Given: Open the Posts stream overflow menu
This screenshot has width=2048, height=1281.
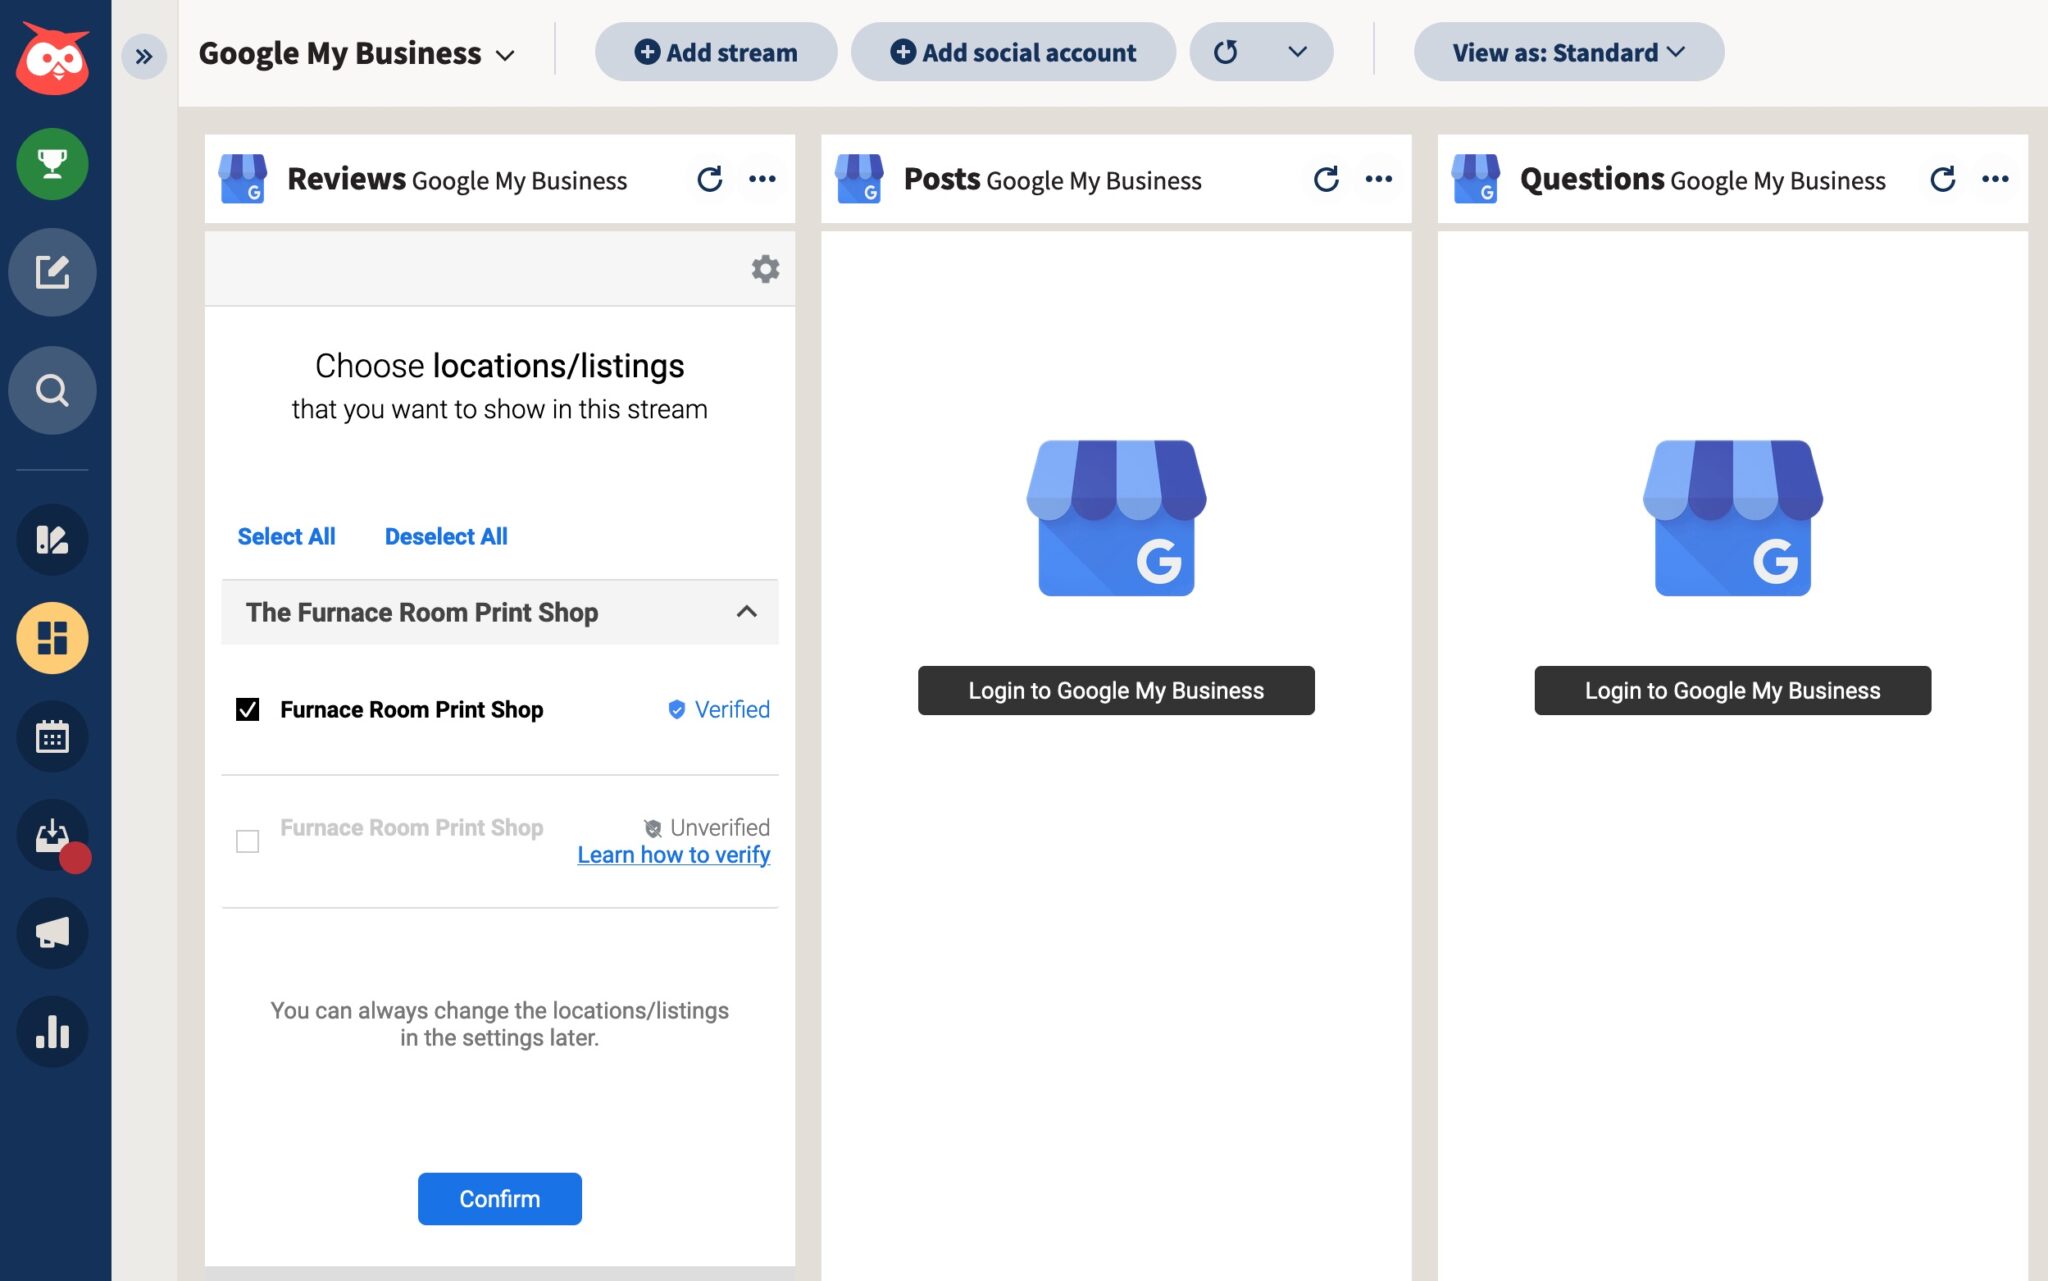Looking at the screenshot, I should (x=1379, y=178).
